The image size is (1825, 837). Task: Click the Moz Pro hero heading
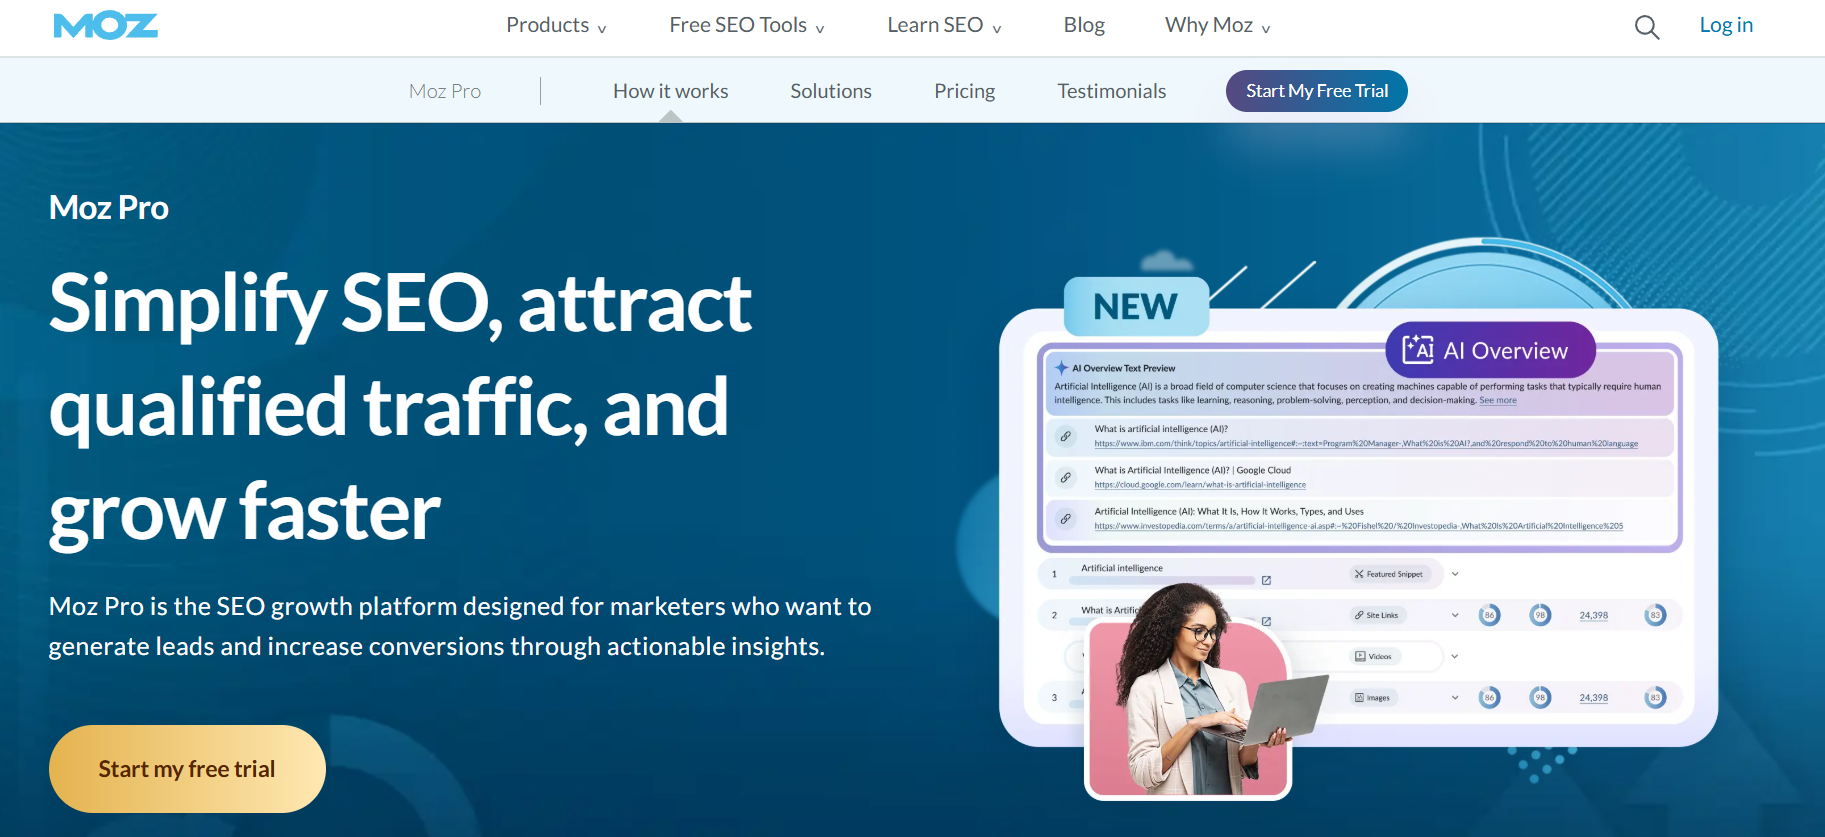(109, 208)
